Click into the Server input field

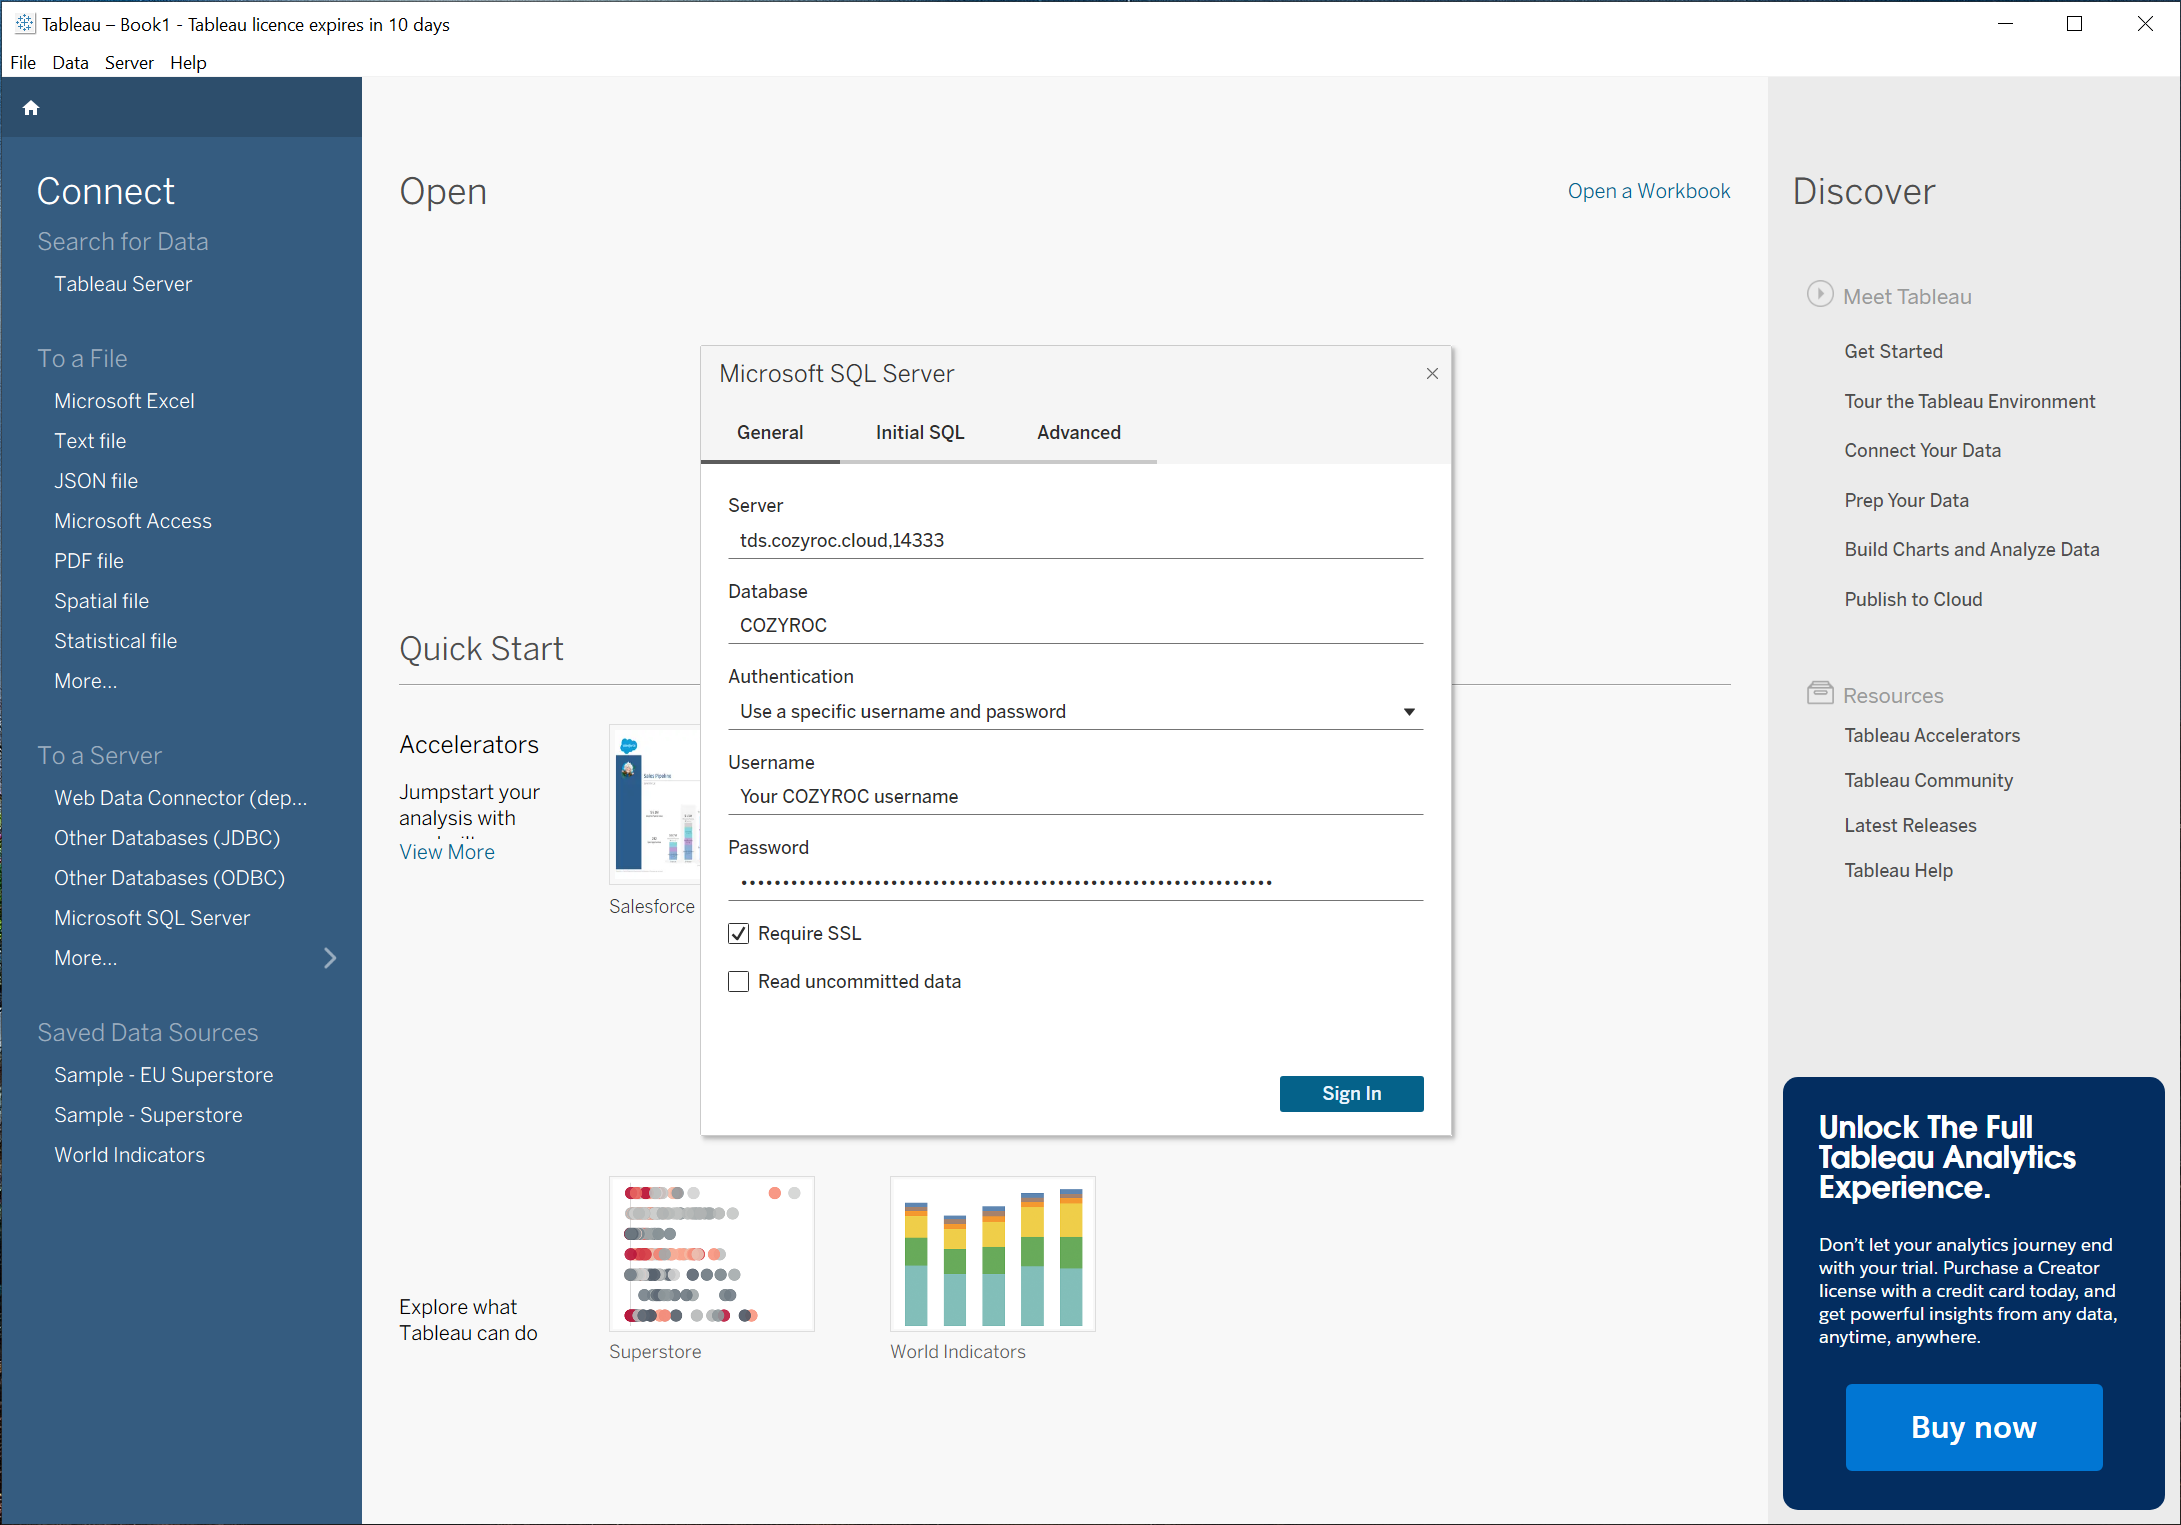tap(1074, 541)
